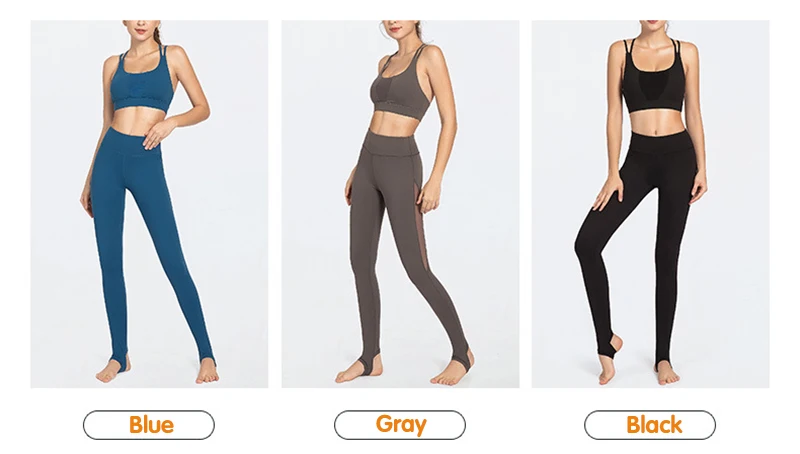Pick the Black color label
This screenshot has width=800, height=454.
650,424
